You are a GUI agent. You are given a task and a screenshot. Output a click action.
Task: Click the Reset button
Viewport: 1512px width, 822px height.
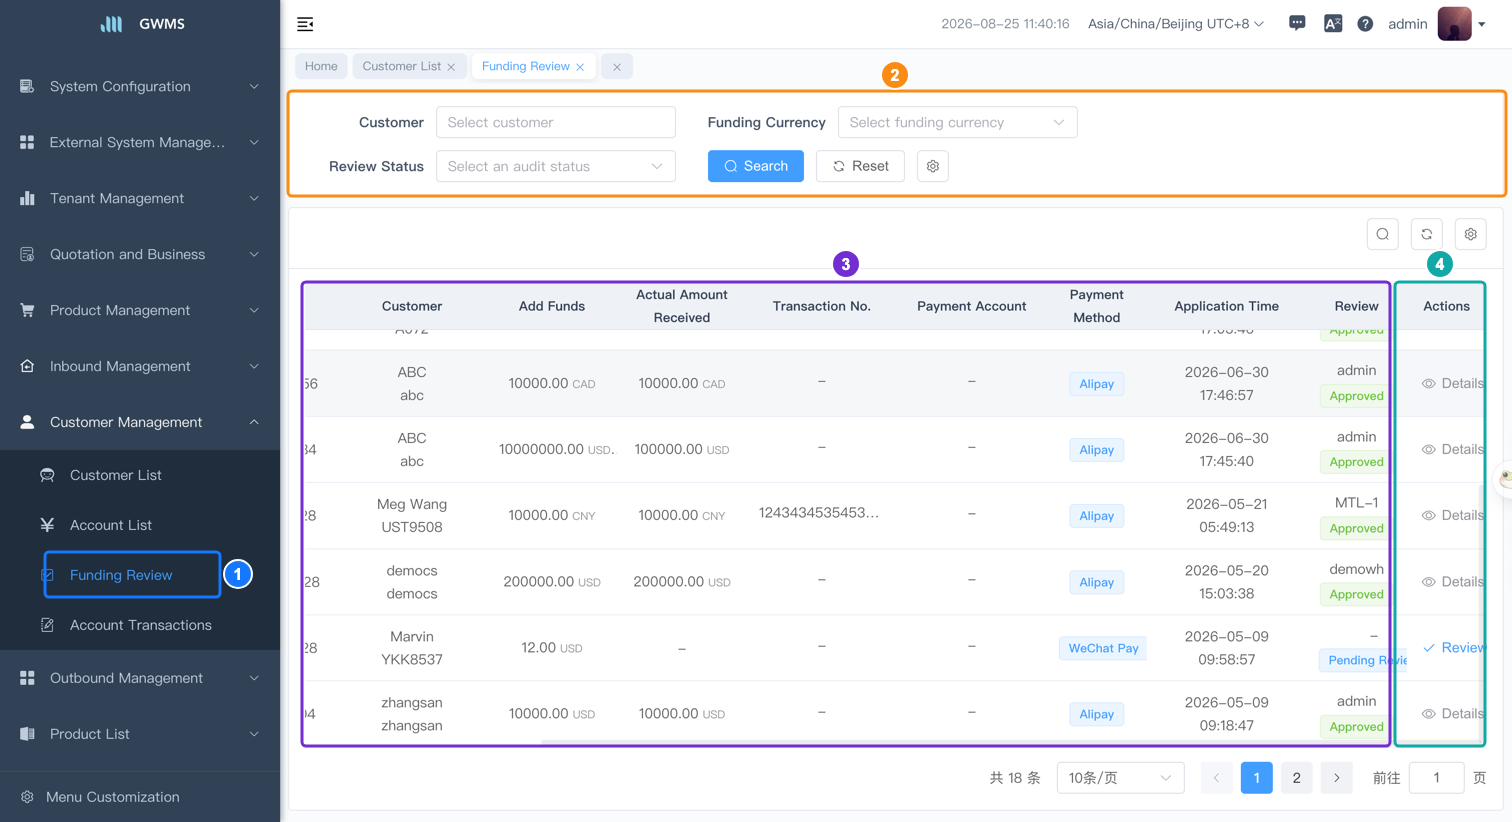860,166
